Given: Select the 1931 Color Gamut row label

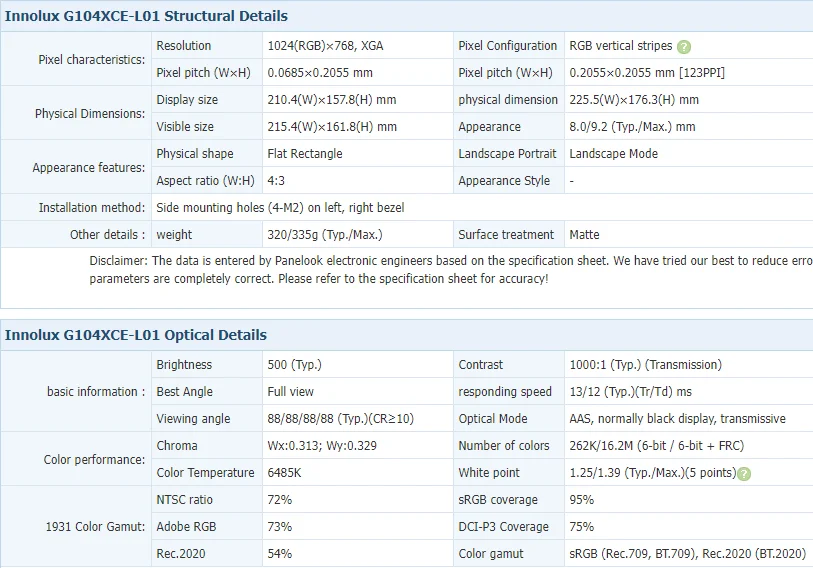Looking at the screenshot, I should pos(95,527).
